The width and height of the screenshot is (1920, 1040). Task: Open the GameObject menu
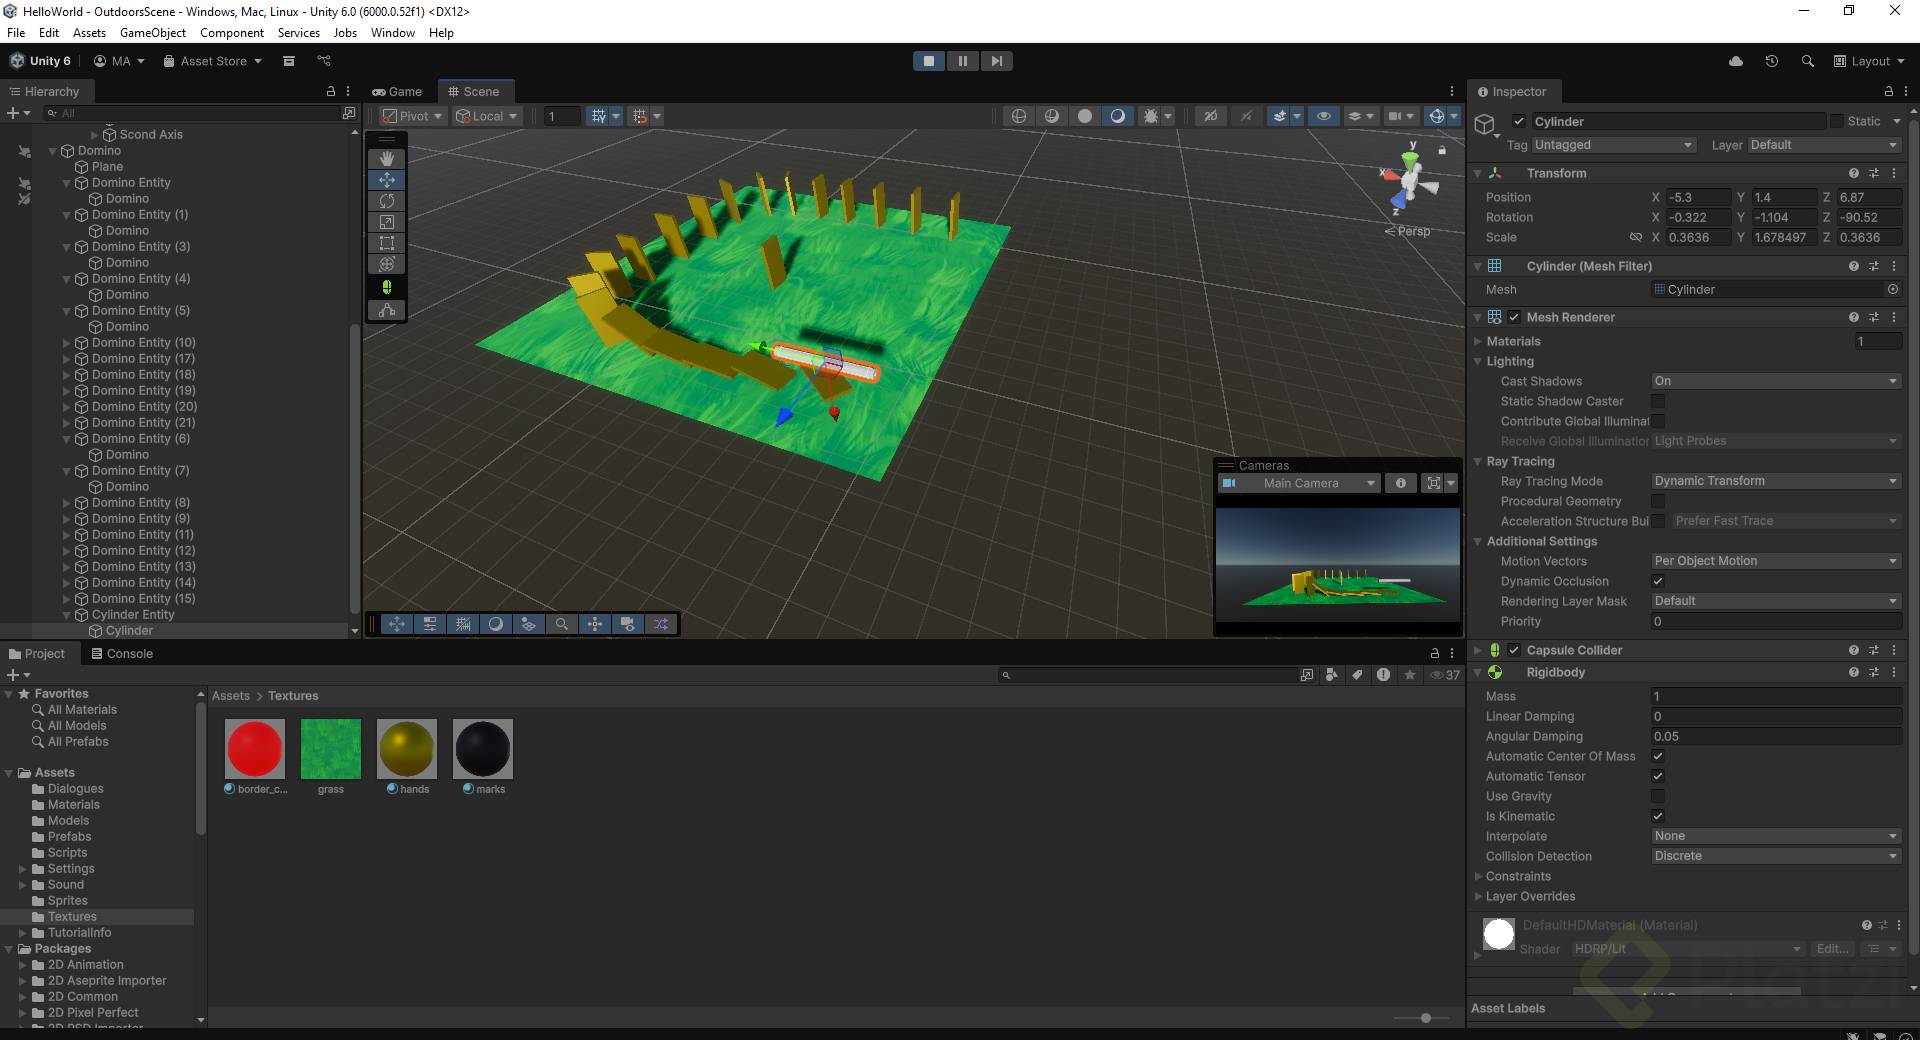coord(152,32)
